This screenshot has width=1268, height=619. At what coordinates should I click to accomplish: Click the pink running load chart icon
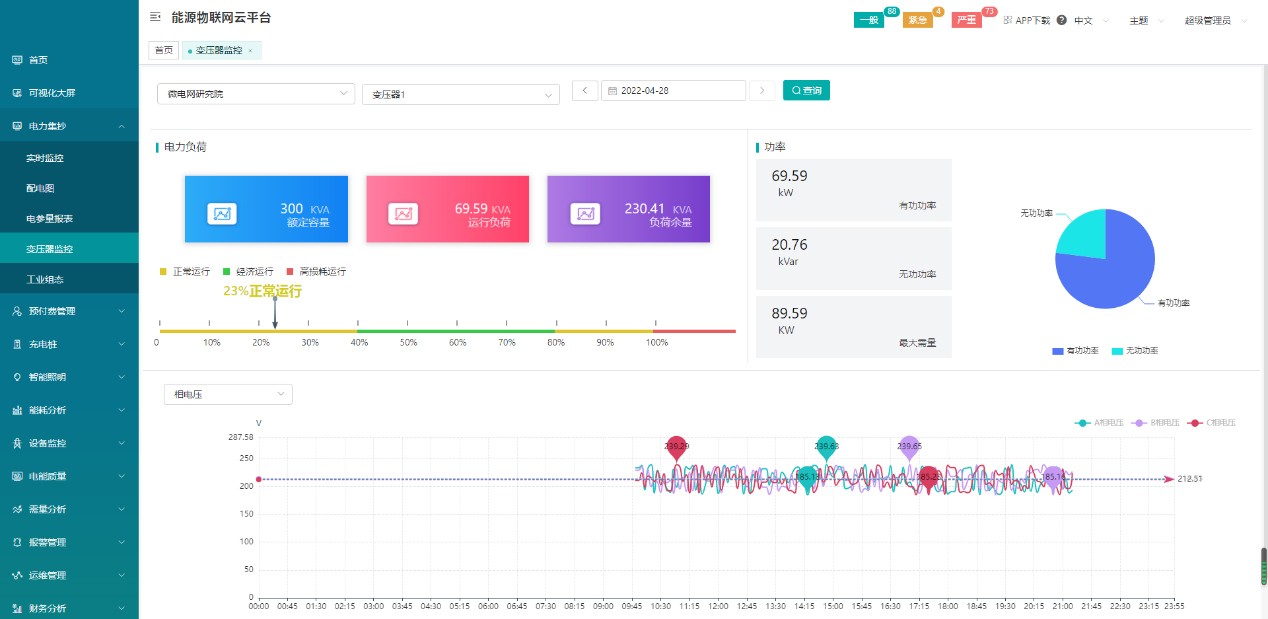point(403,213)
